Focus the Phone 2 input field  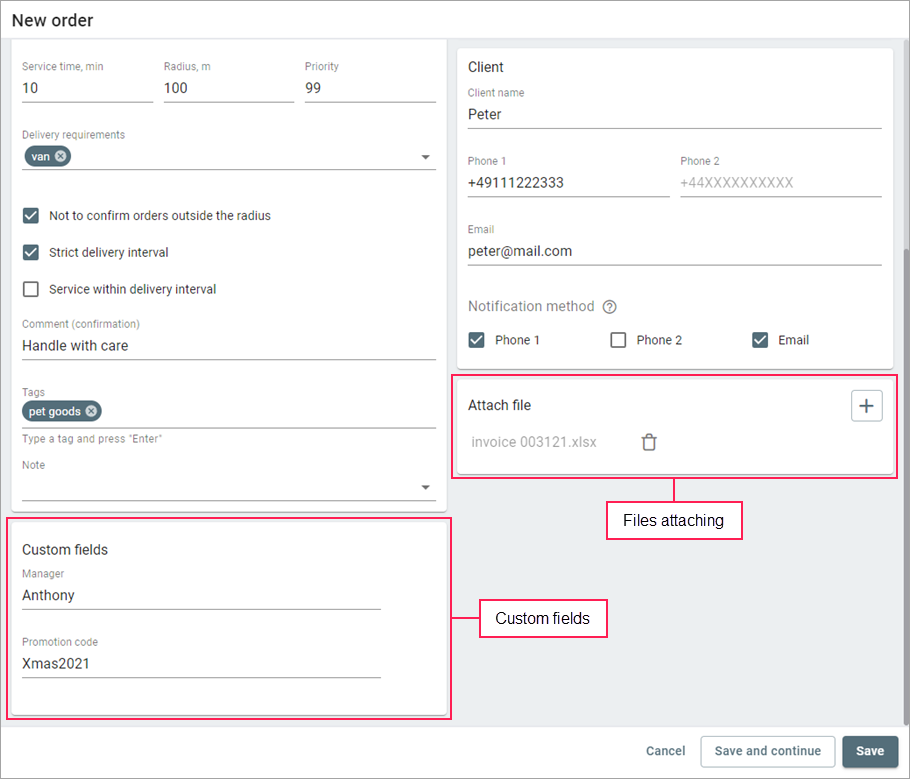point(780,183)
